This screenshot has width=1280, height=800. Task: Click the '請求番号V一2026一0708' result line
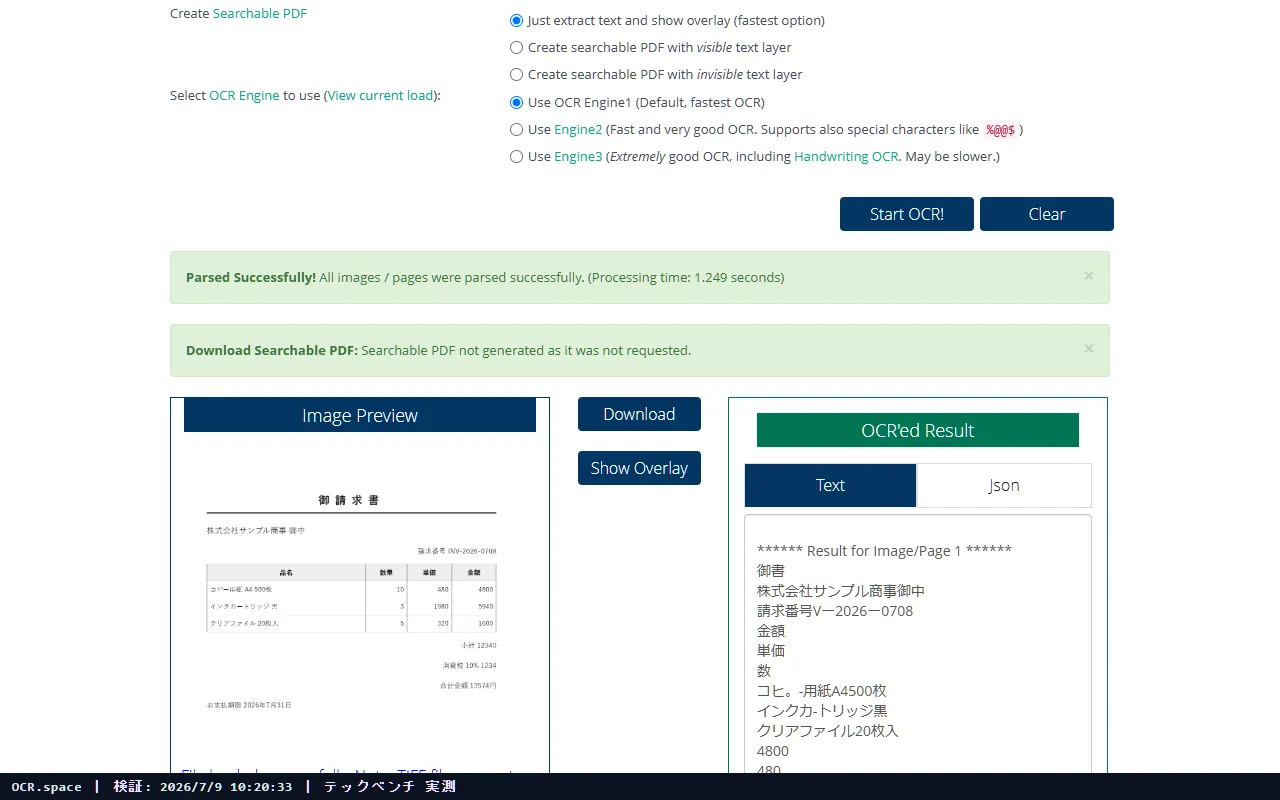[x=835, y=611]
